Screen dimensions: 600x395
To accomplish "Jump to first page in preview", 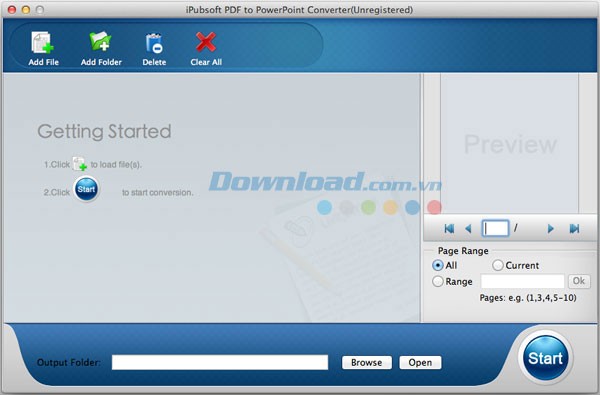I will tap(449, 229).
